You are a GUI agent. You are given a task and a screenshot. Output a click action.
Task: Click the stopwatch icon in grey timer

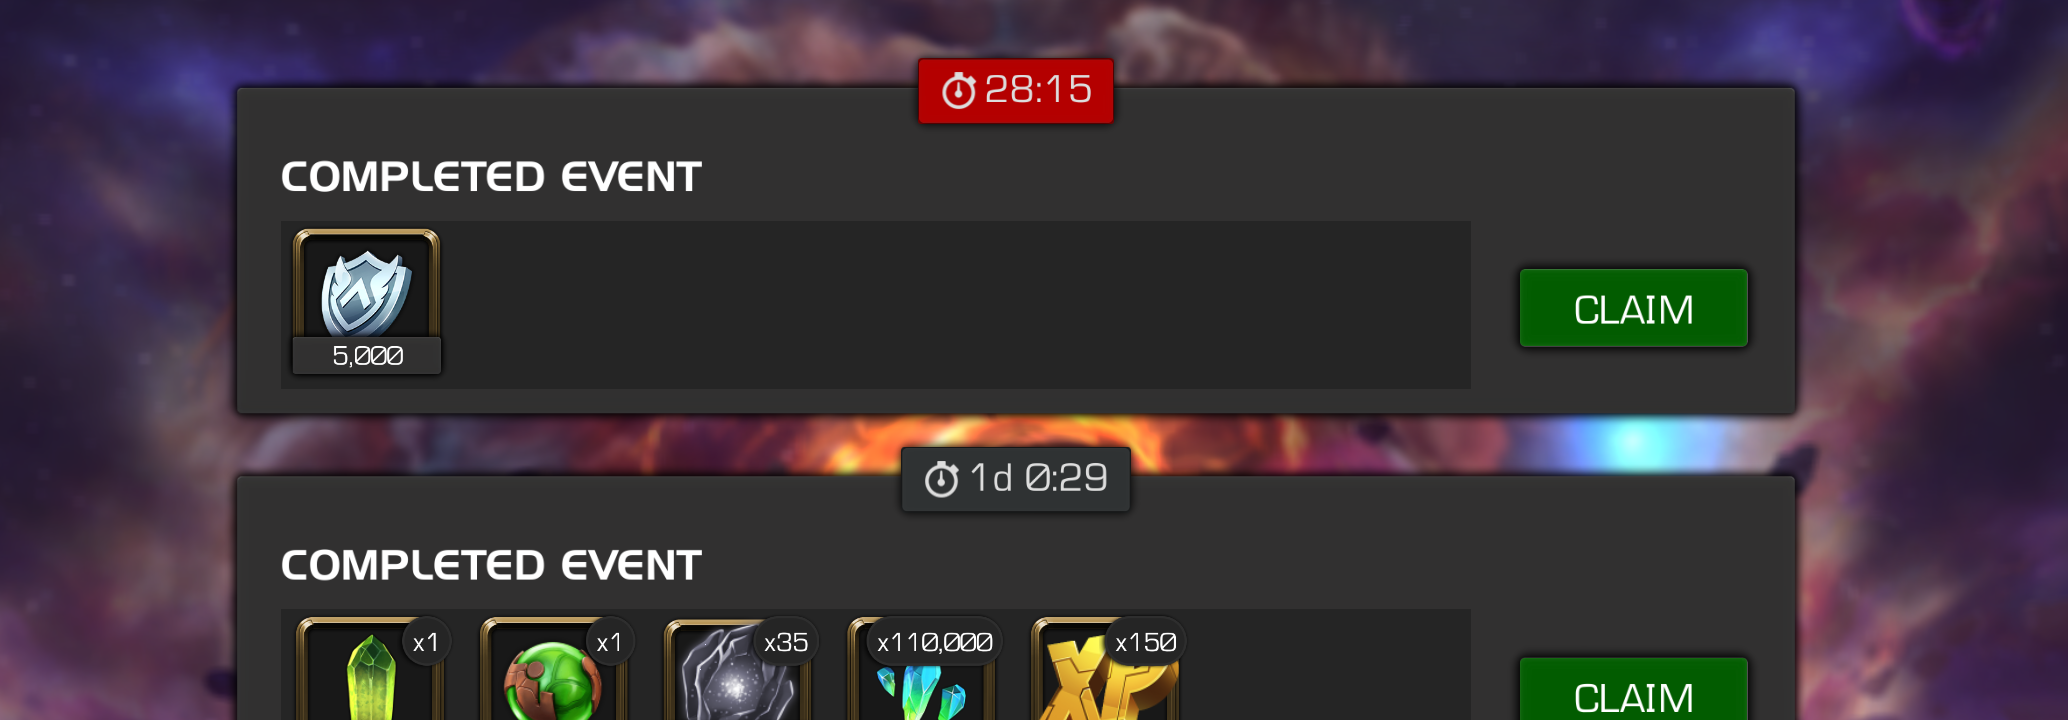tap(941, 479)
